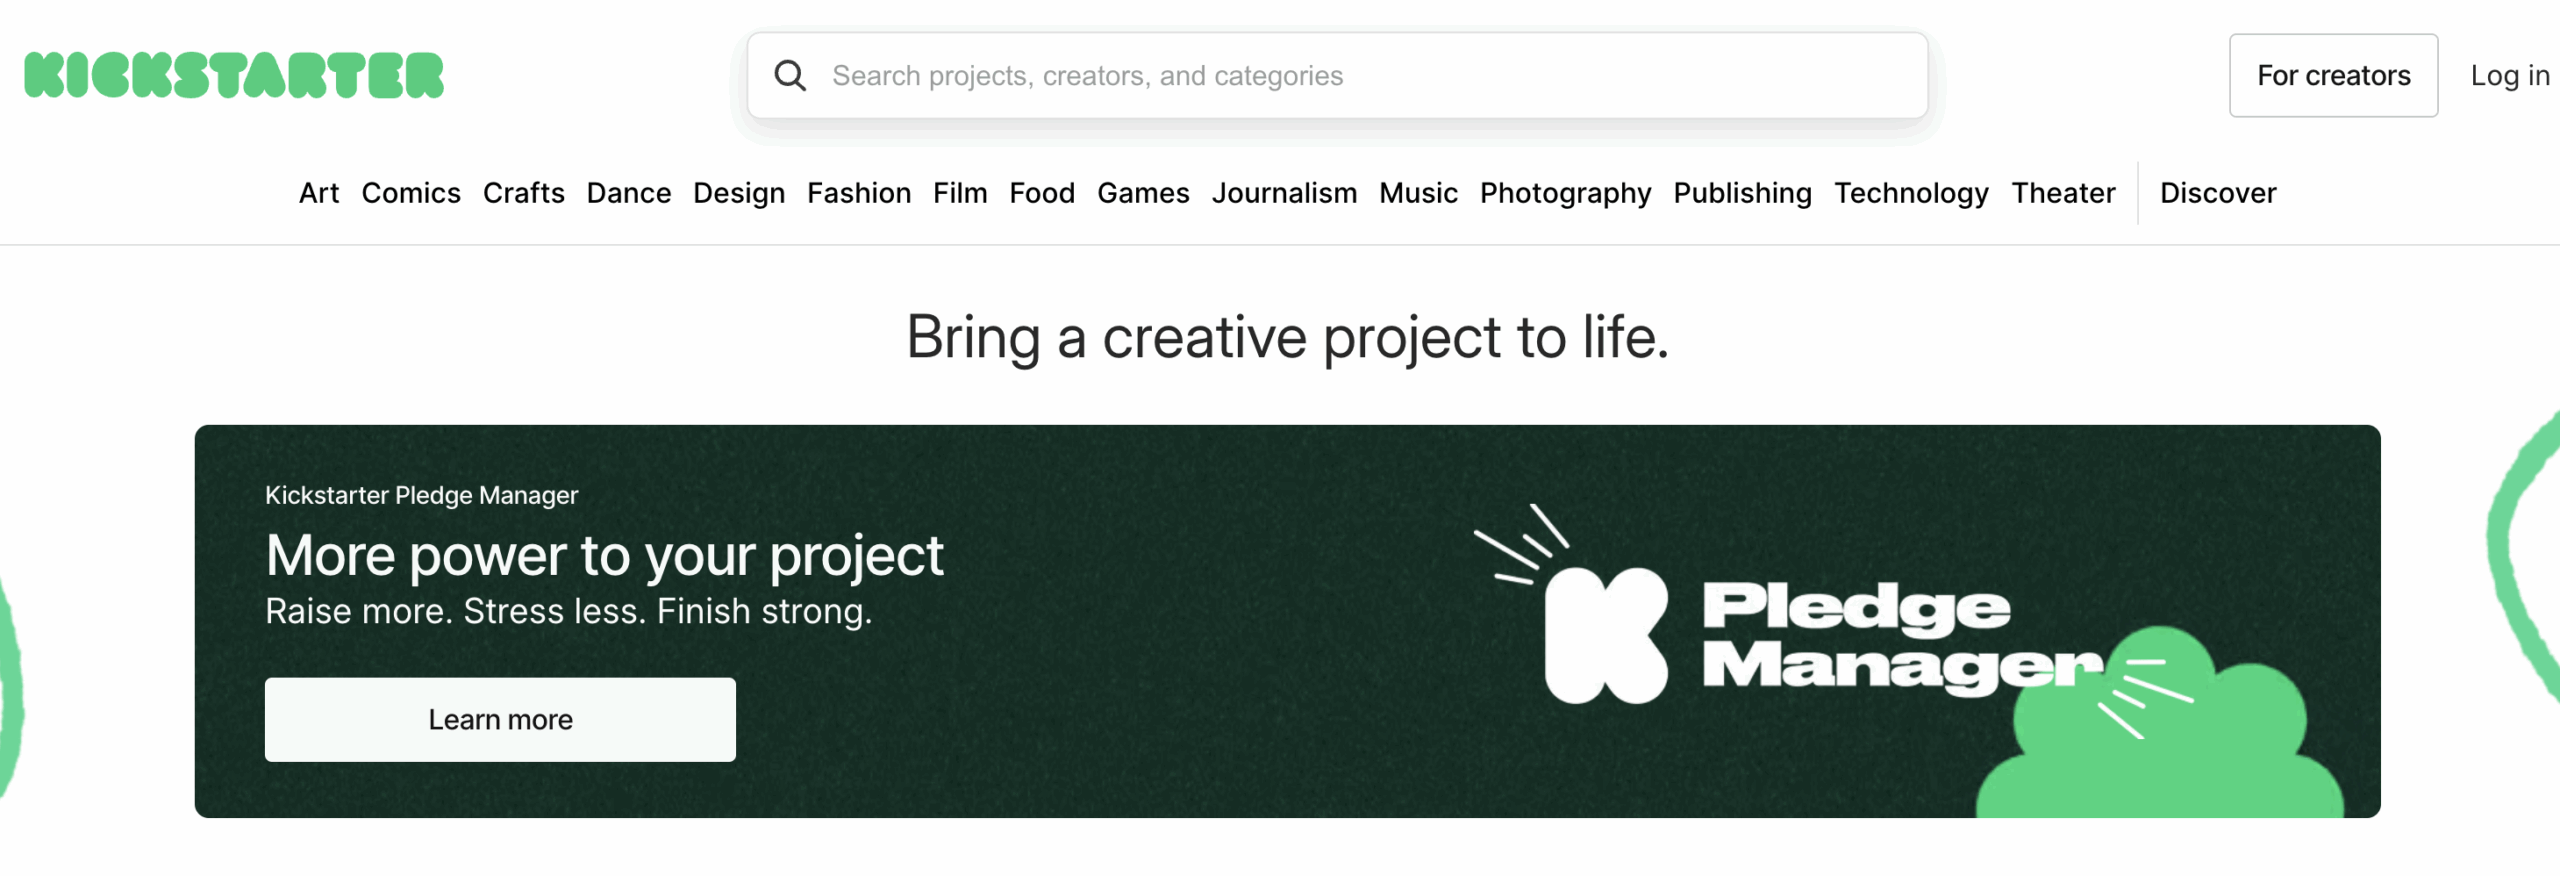Click the Kickstarter logo
Viewport: 2560px width, 876px height.
[234, 76]
